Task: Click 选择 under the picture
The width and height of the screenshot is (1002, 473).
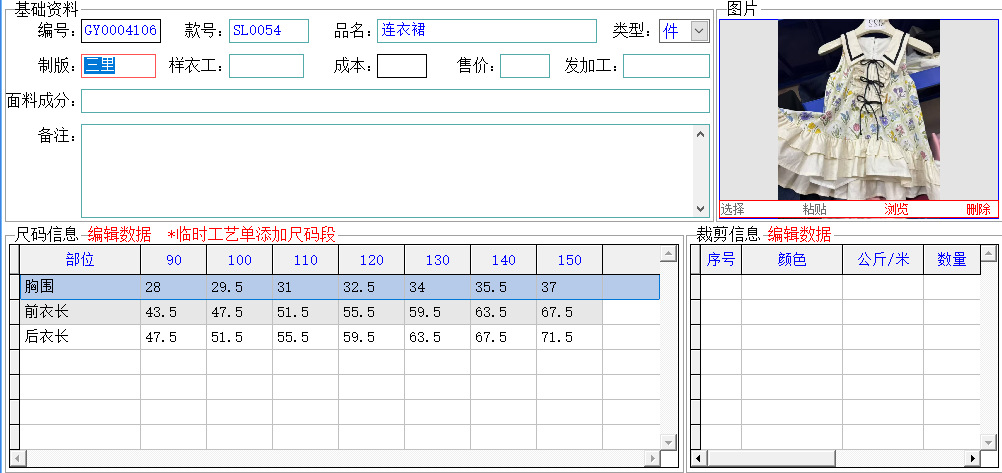Action: pos(732,209)
